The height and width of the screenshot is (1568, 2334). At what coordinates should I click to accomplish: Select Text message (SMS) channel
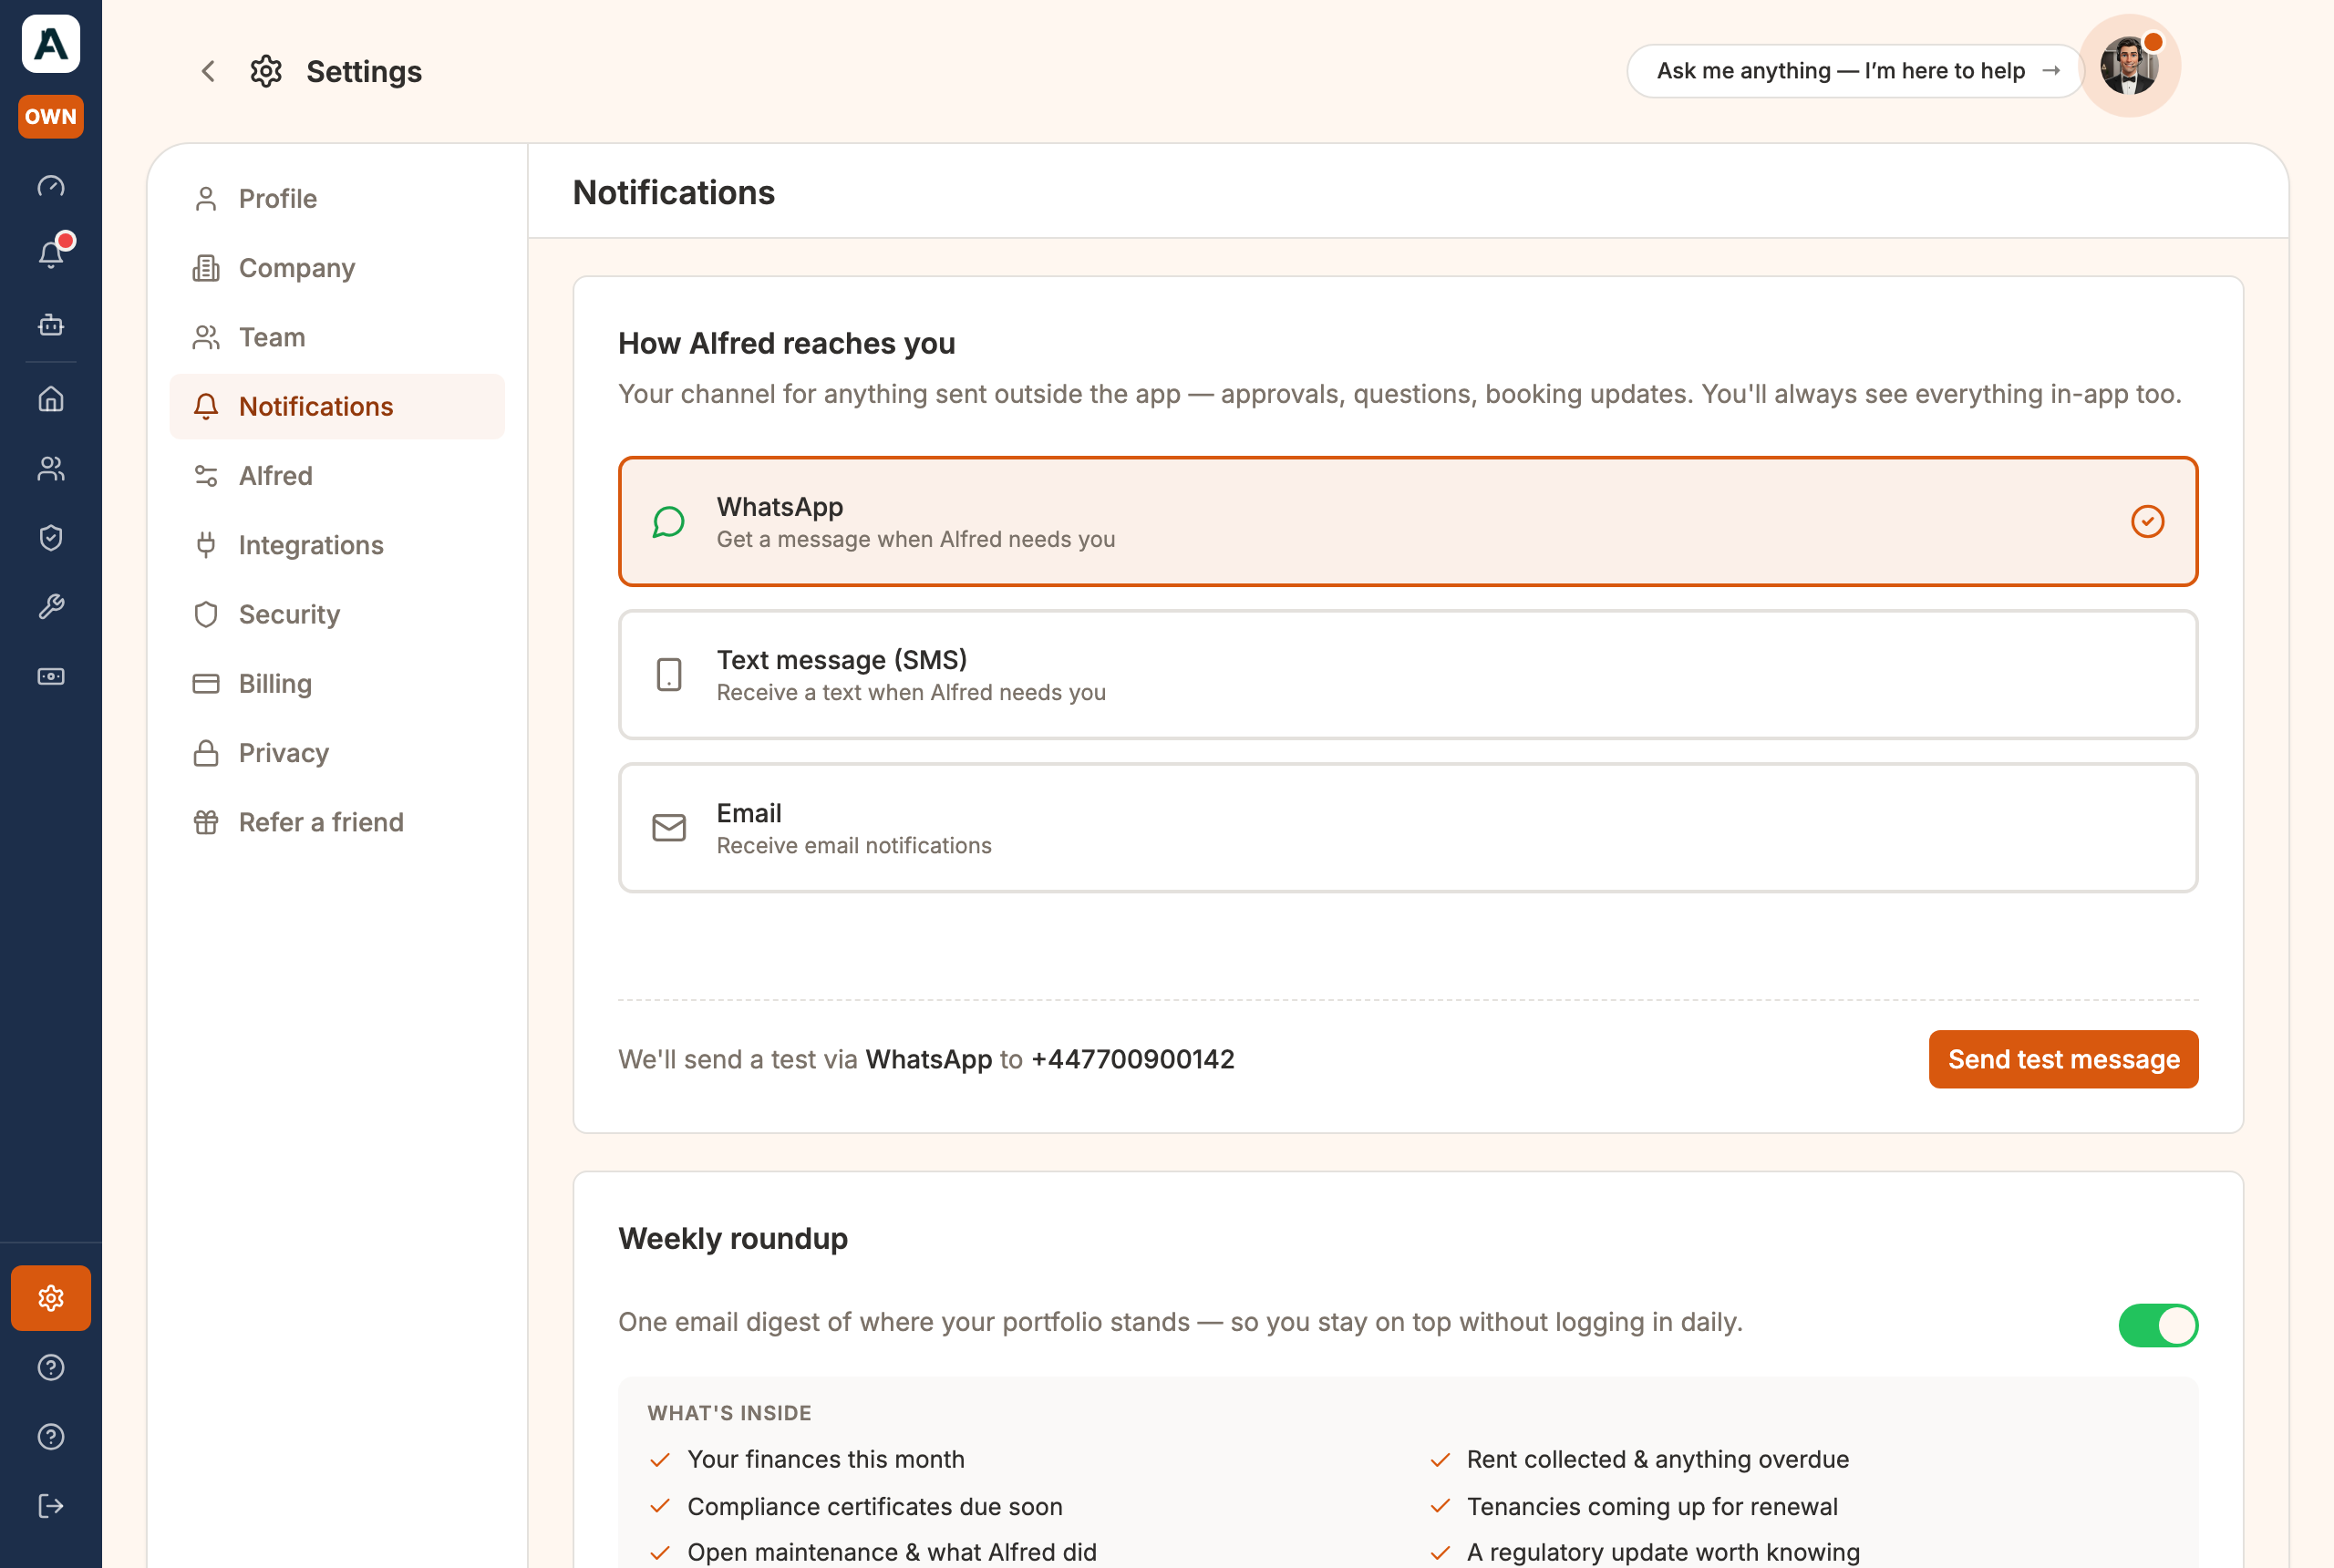(1408, 675)
